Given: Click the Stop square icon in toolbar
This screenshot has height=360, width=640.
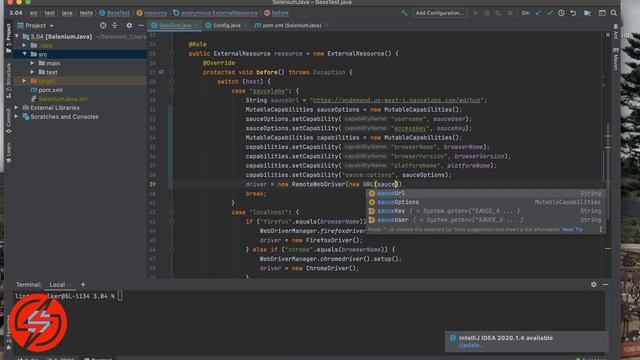Looking at the screenshot, I should click(510, 13).
